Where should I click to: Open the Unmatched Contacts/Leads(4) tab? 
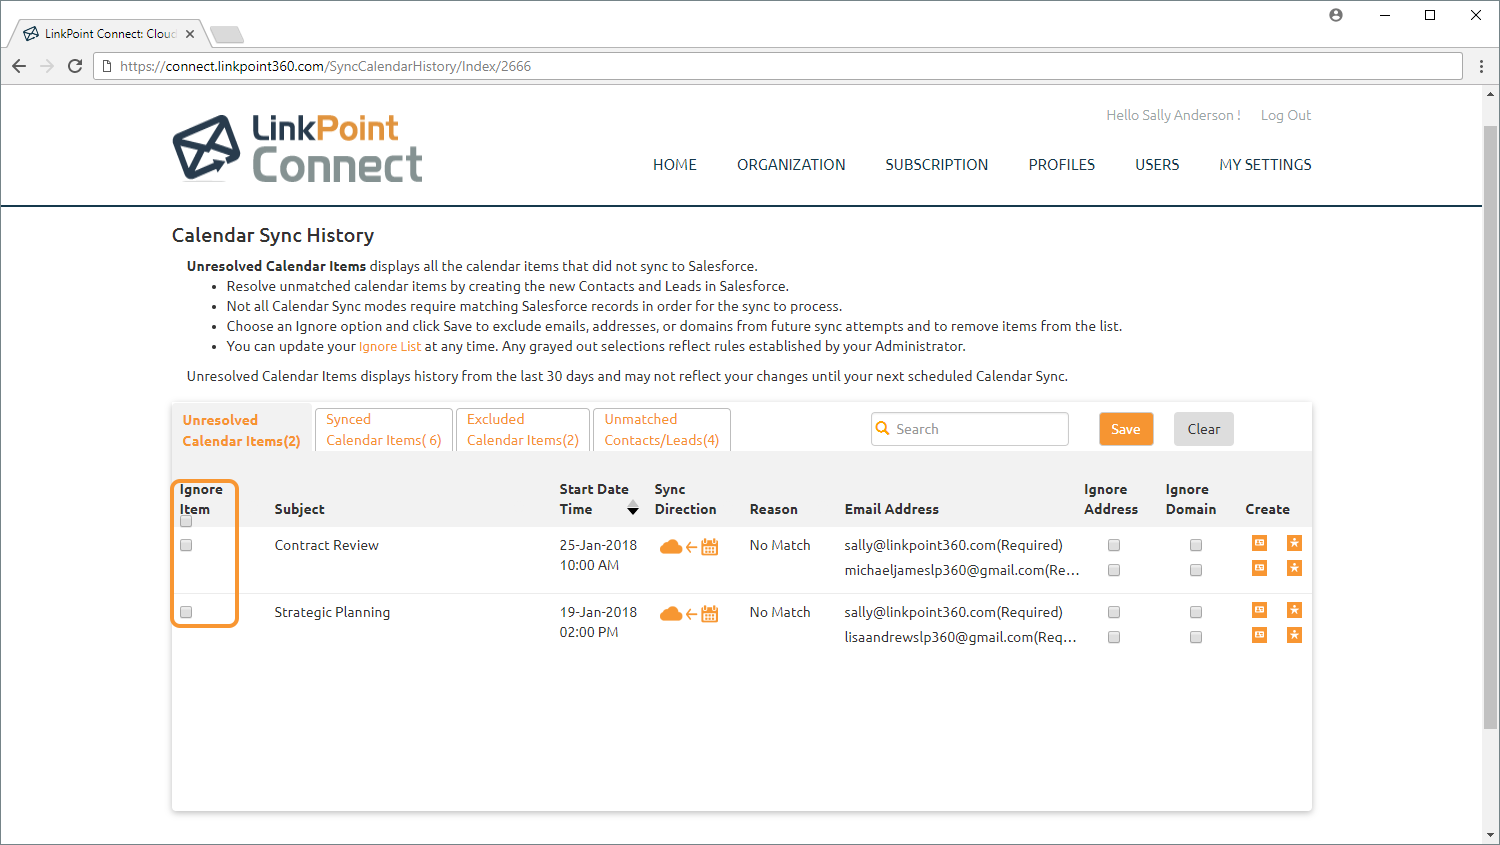tap(661, 430)
